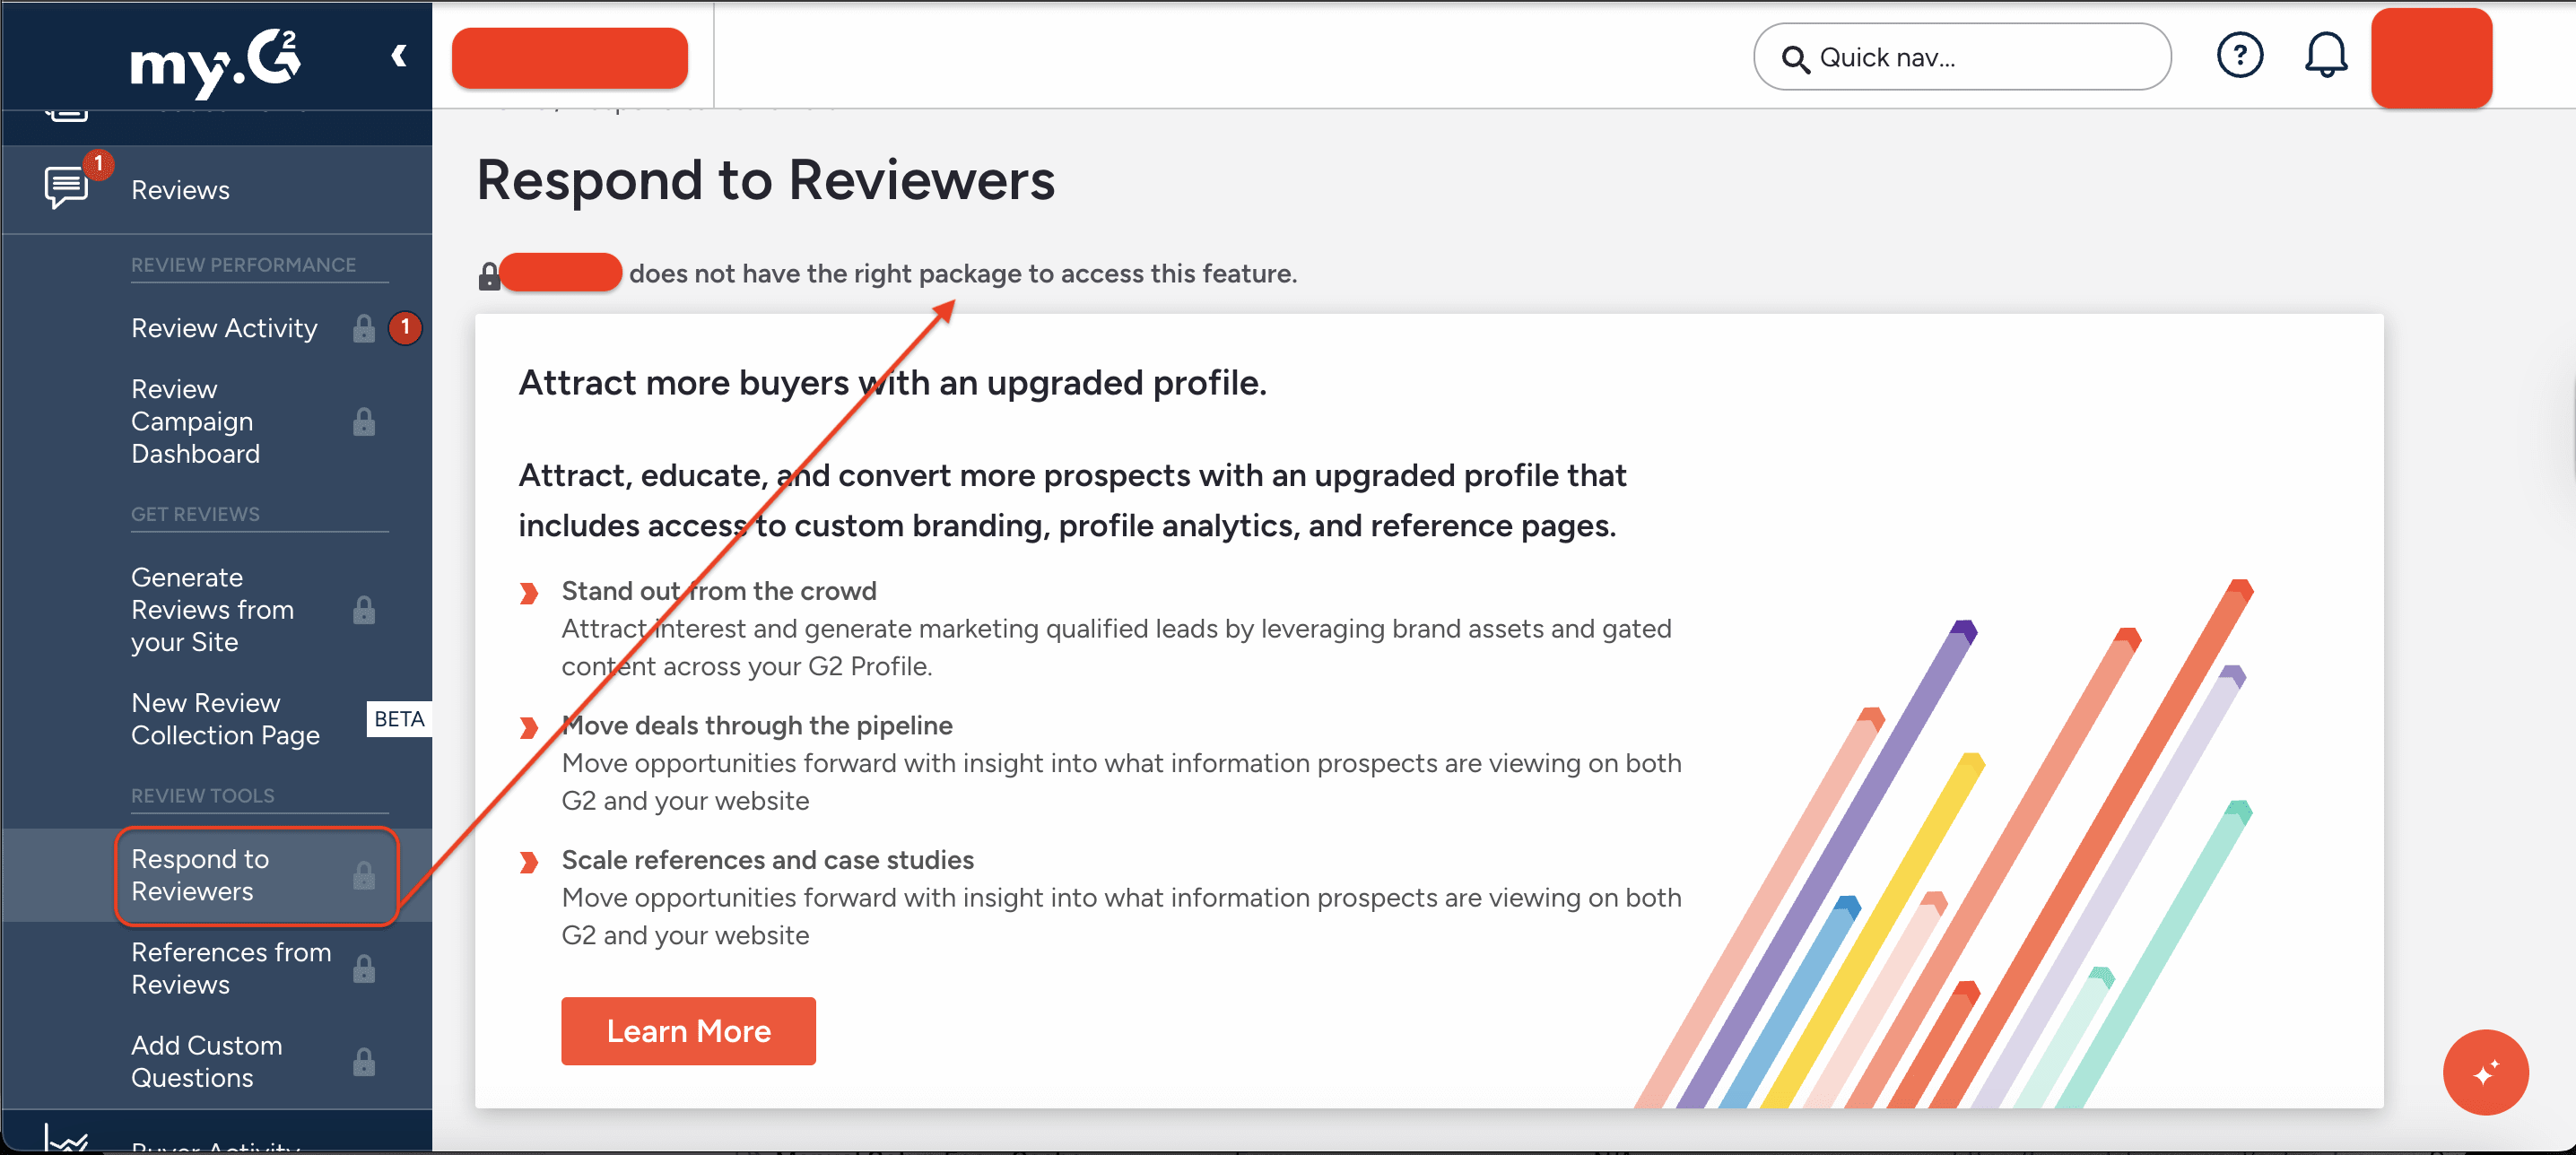The height and width of the screenshot is (1155, 2576).
Task: Click the lock beside Respond to Reviewers
Action: 365,876
